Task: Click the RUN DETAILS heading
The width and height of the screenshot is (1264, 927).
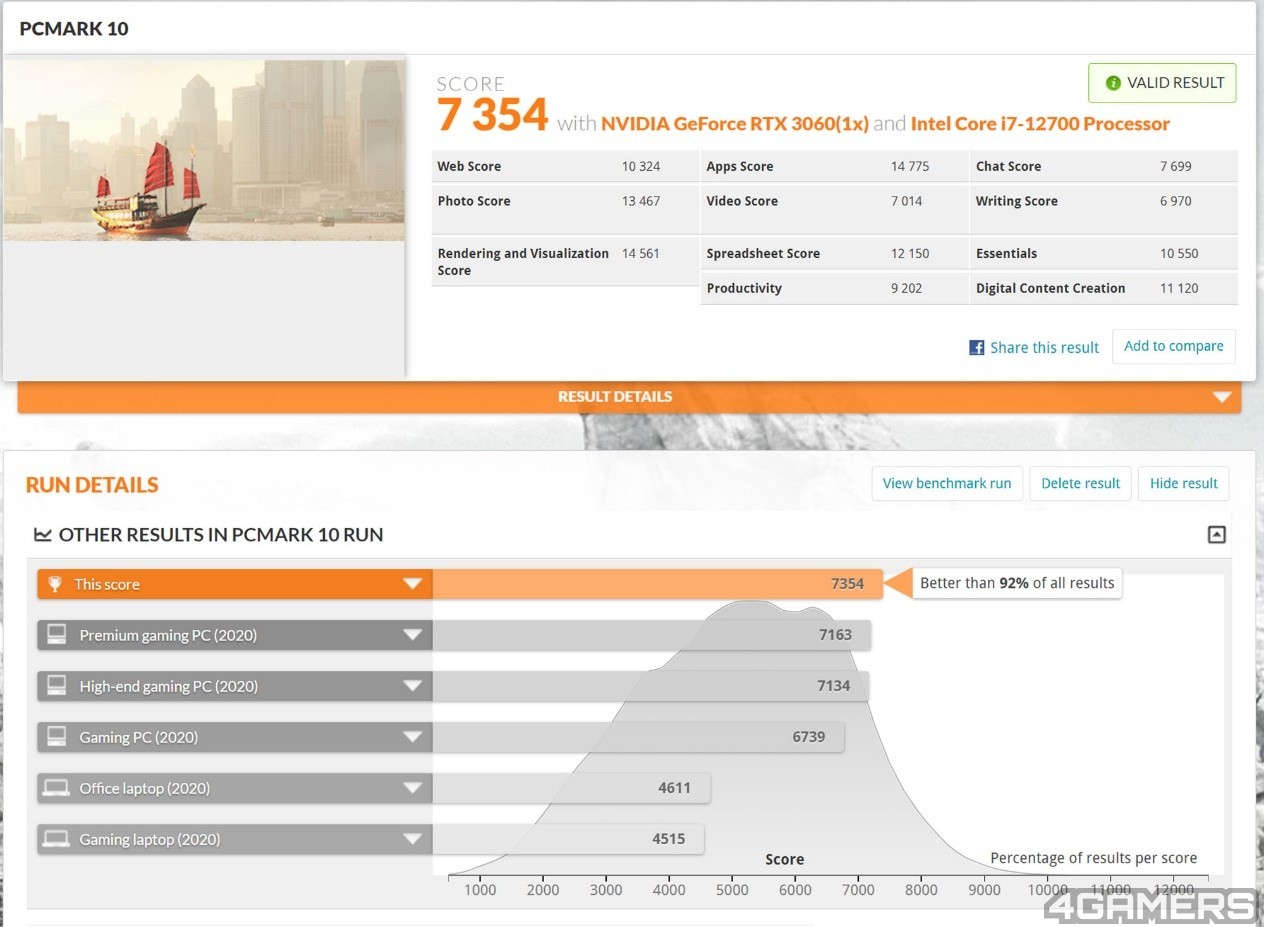Action: pyautogui.click(x=92, y=485)
